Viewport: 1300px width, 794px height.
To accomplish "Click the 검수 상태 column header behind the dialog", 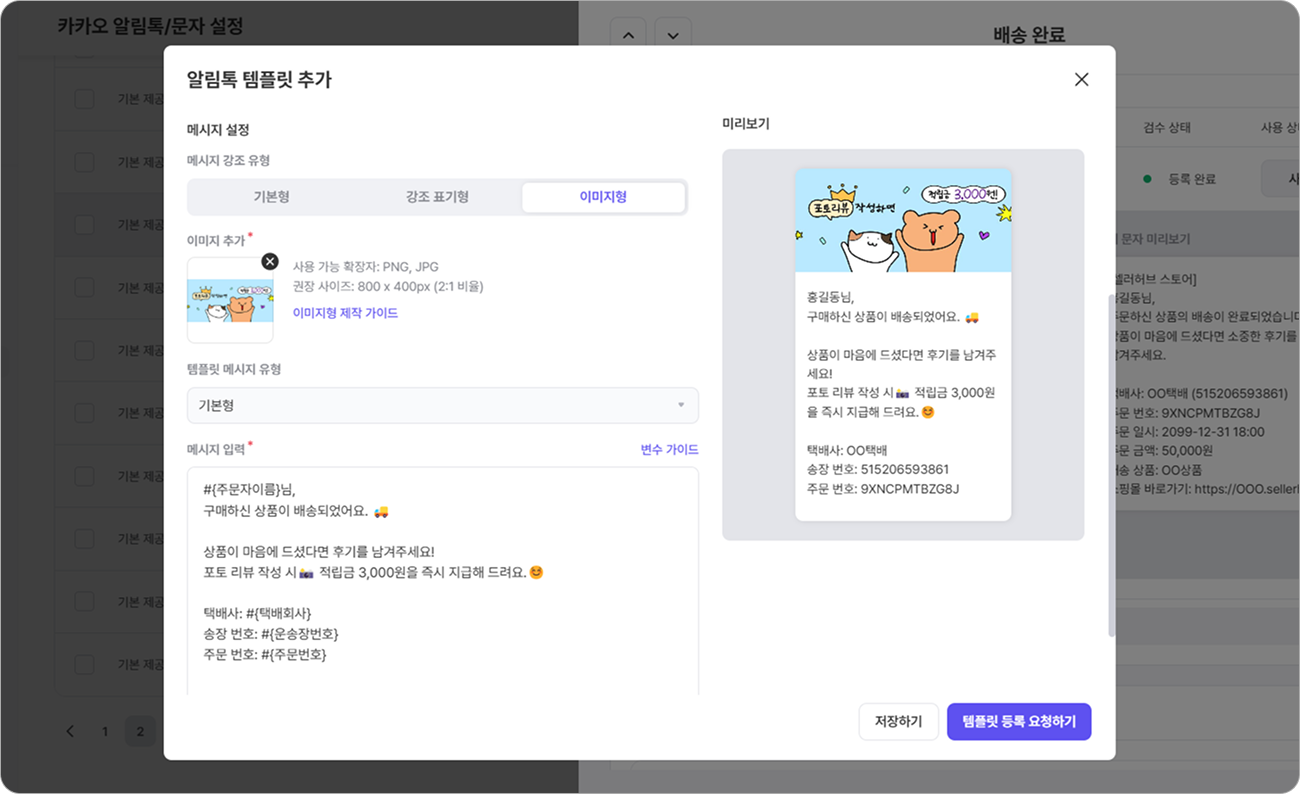I will tap(1167, 128).
